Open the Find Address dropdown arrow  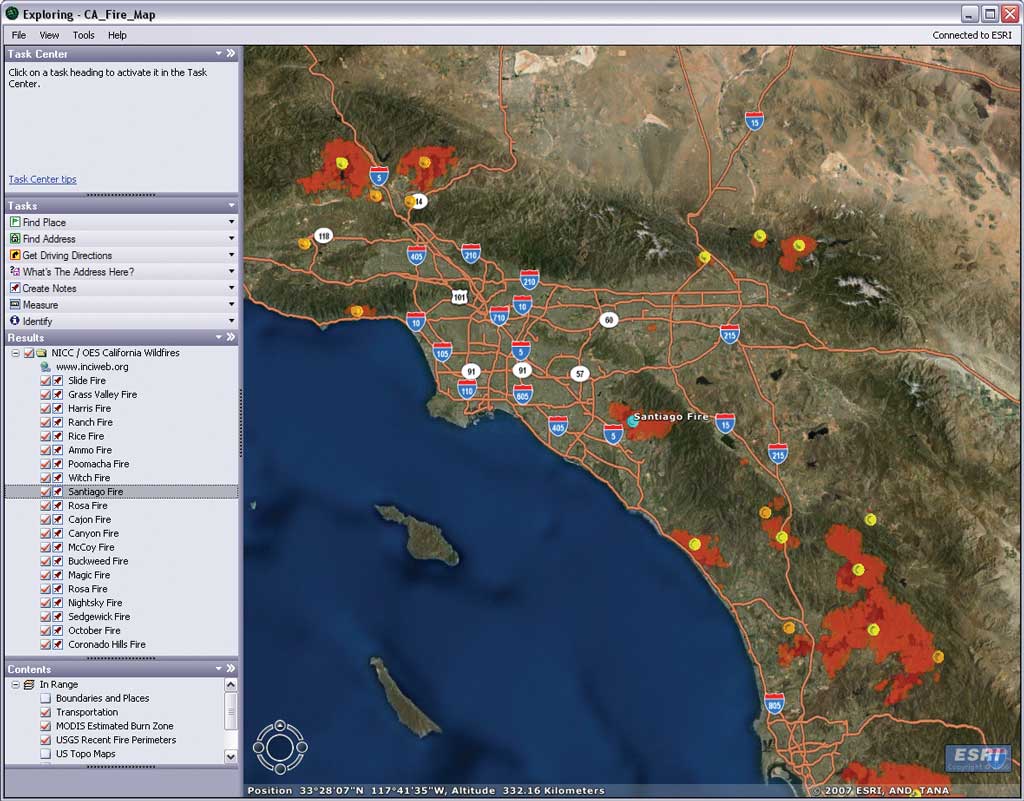[231, 238]
